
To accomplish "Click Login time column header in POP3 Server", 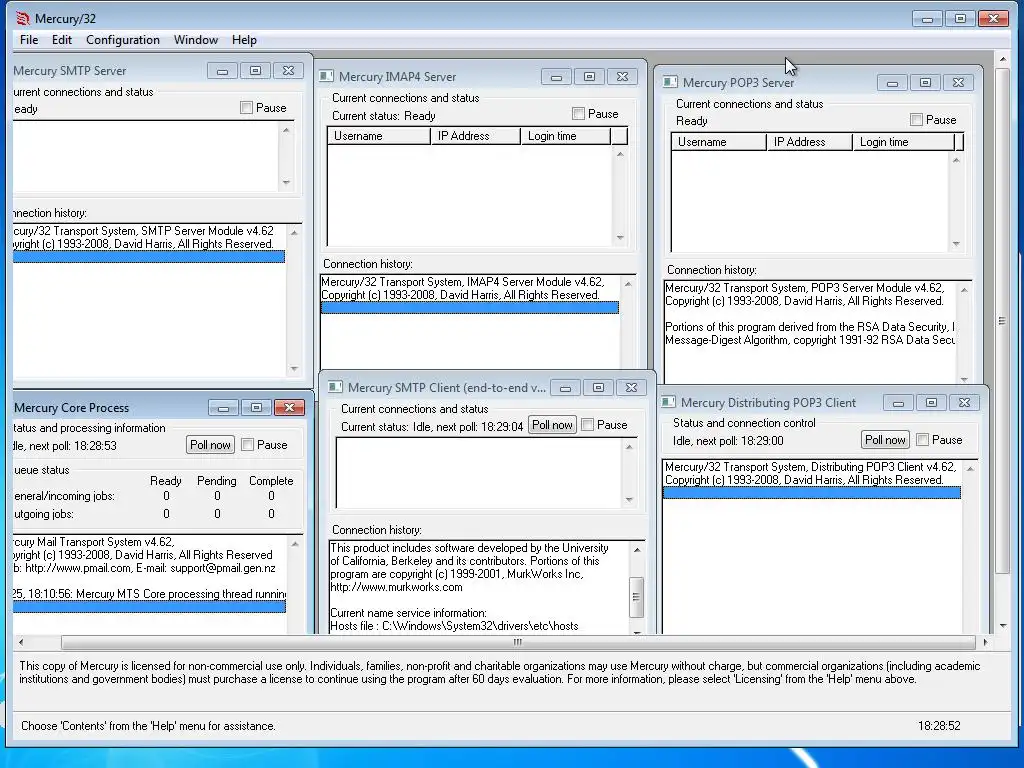I will click(x=904, y=142).
